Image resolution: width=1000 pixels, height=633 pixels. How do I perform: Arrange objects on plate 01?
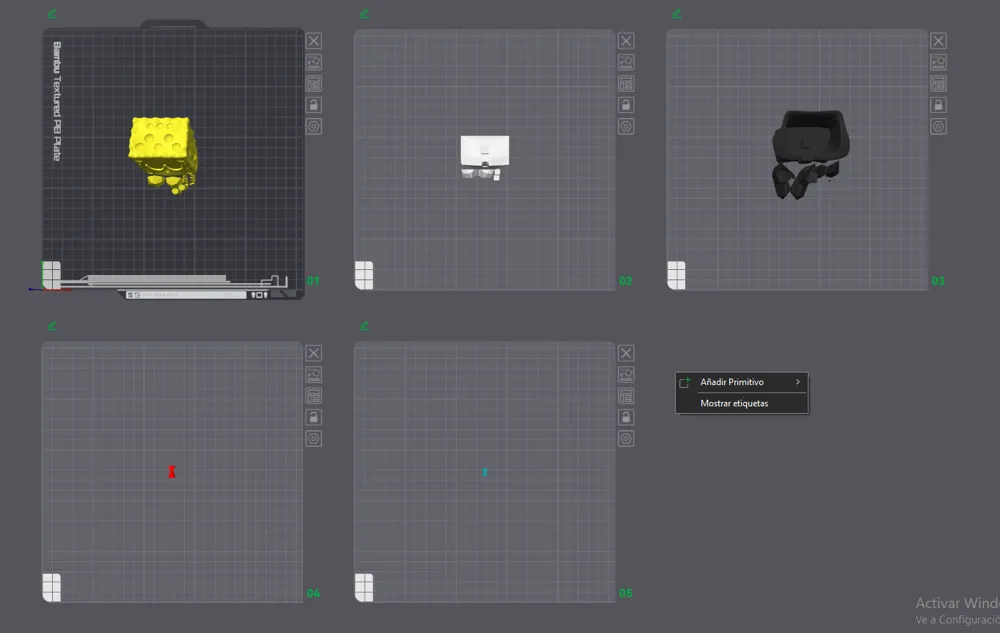314,84
